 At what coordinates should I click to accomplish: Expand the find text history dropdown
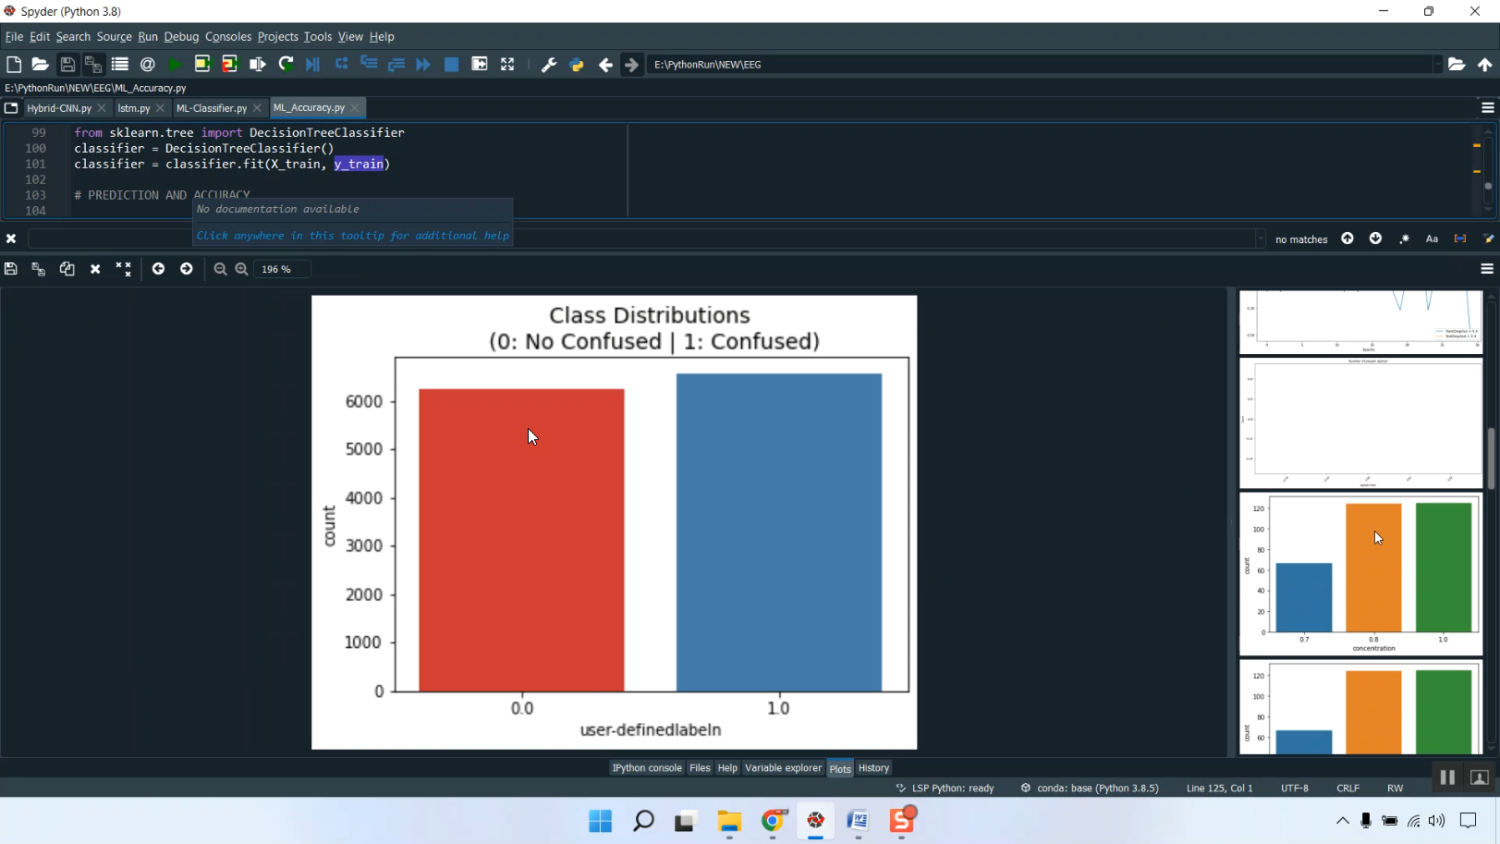click(x=1260, y=239)
